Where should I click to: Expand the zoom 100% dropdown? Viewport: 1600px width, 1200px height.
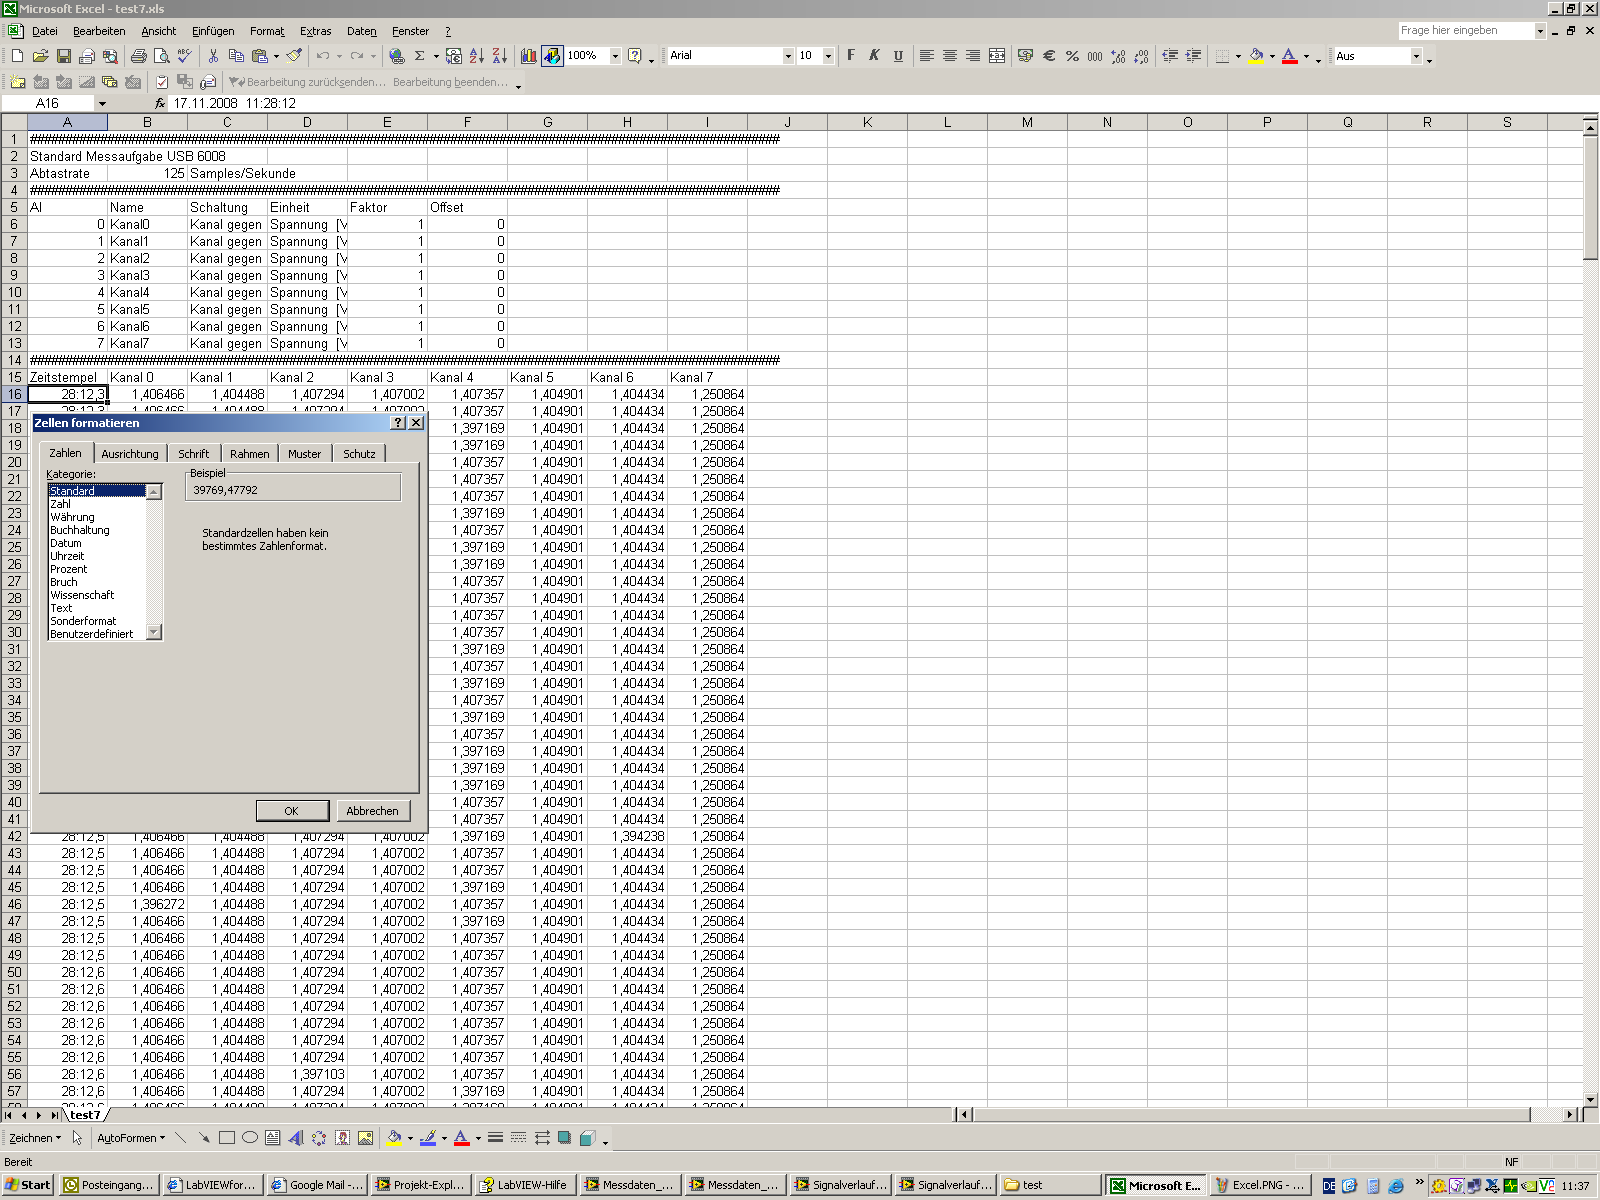point(615,56)
